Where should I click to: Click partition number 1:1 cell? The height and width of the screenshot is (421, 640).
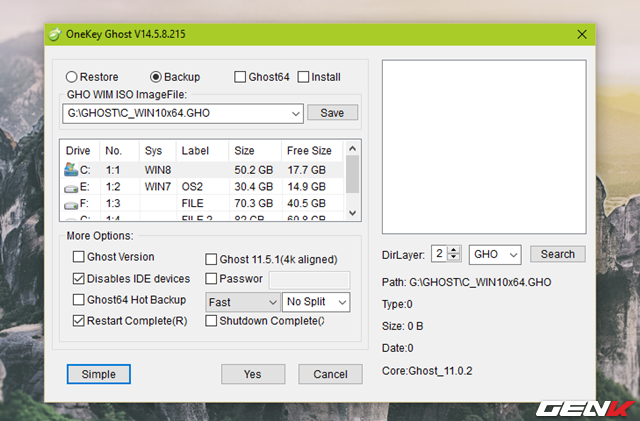(x=113, y=170)
